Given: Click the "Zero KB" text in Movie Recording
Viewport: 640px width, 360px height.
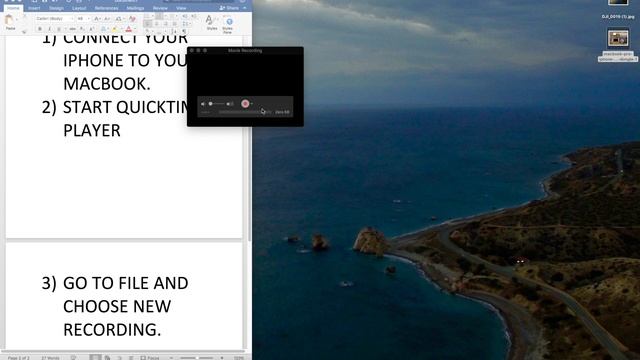Looking at the screenshot, I should click(282, 112).
